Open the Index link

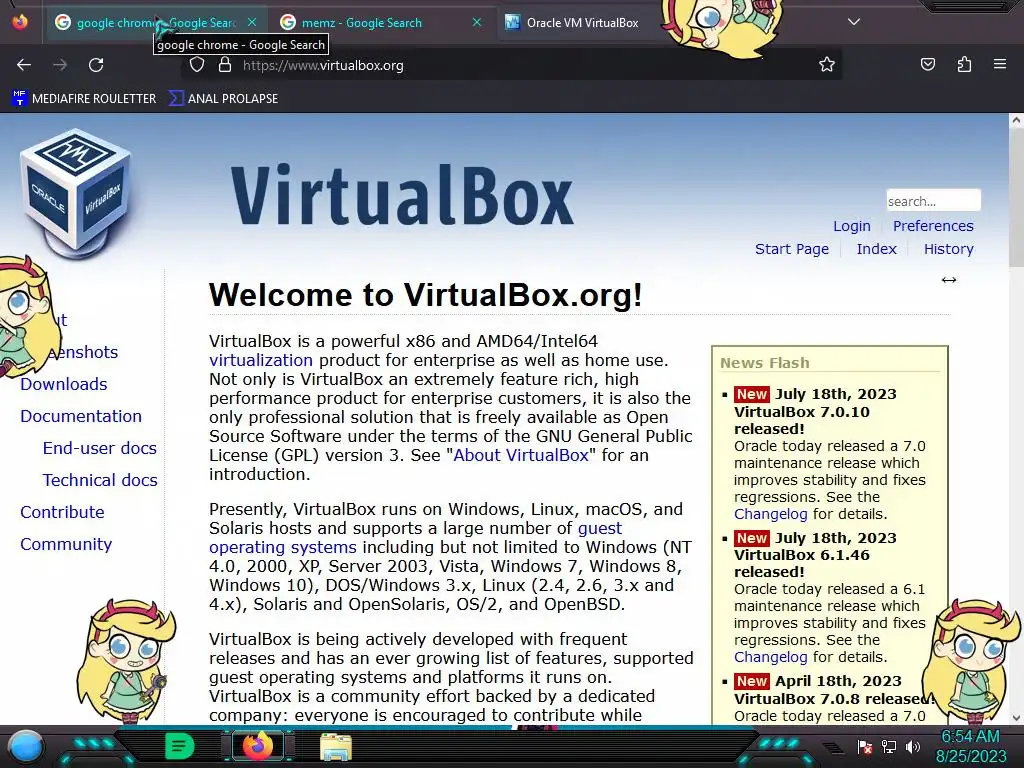pos(876,249)
